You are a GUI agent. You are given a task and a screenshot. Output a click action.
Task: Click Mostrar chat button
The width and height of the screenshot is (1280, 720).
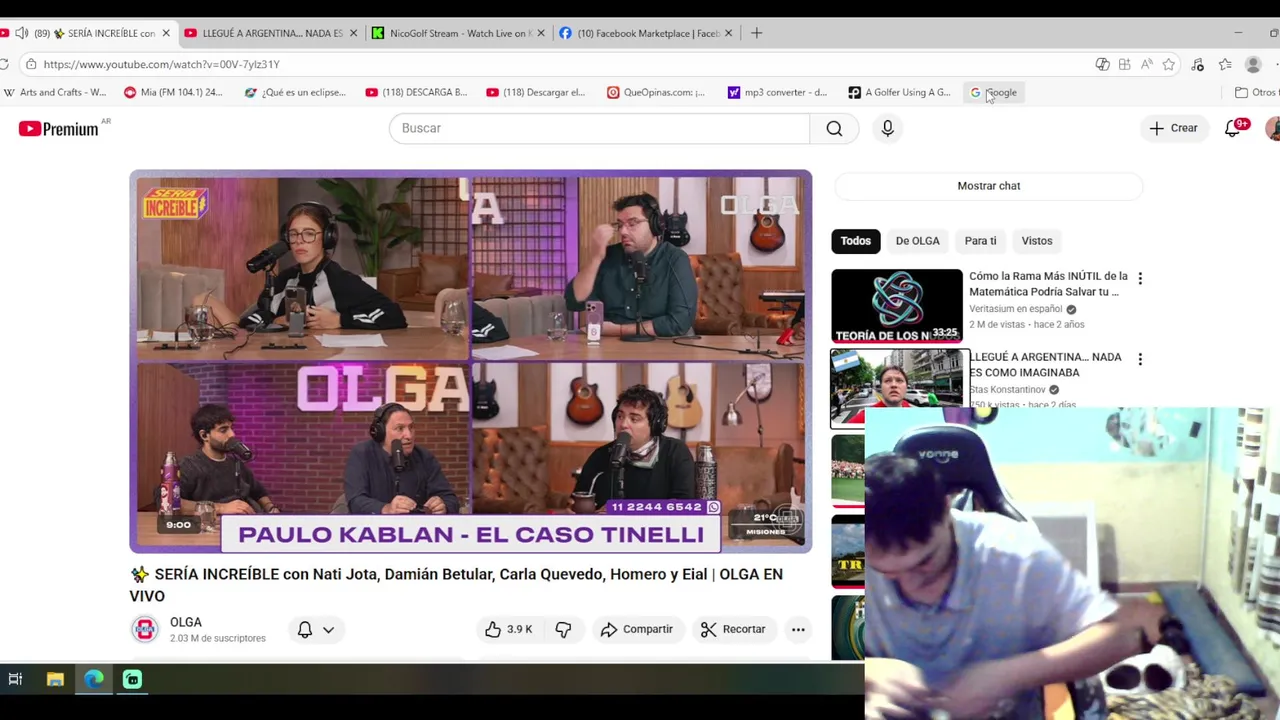(989, 186)
